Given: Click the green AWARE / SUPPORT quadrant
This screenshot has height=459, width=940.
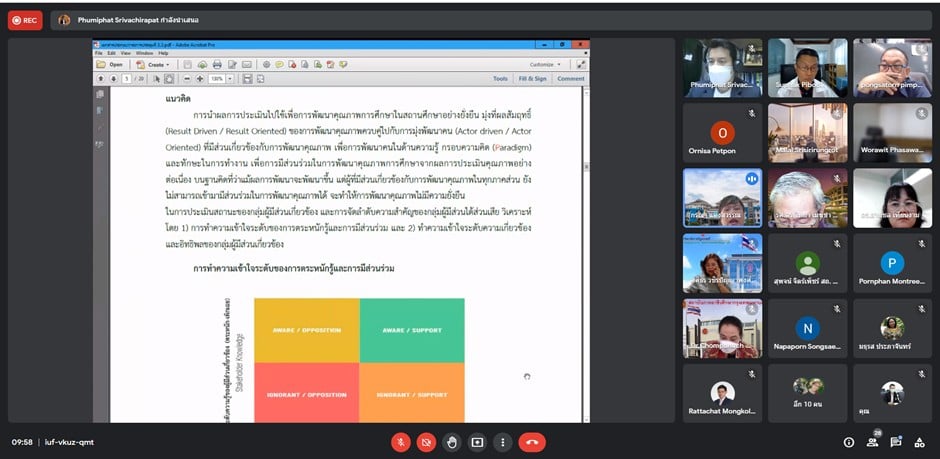Looking at the screenshot, I should pos(411,329).
